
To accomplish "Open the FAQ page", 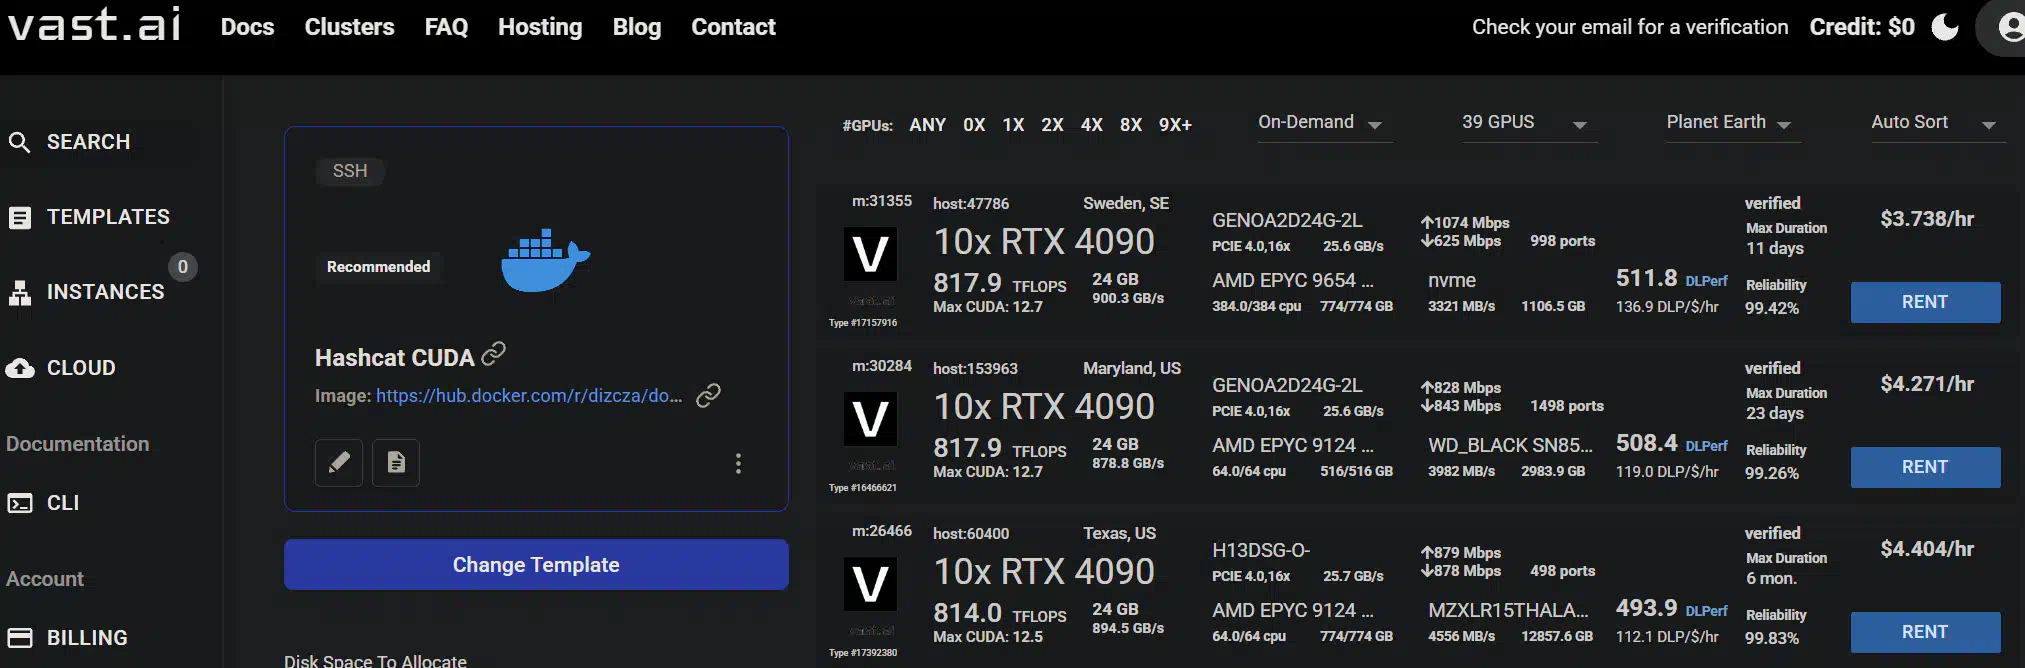I will coord(446,27).
